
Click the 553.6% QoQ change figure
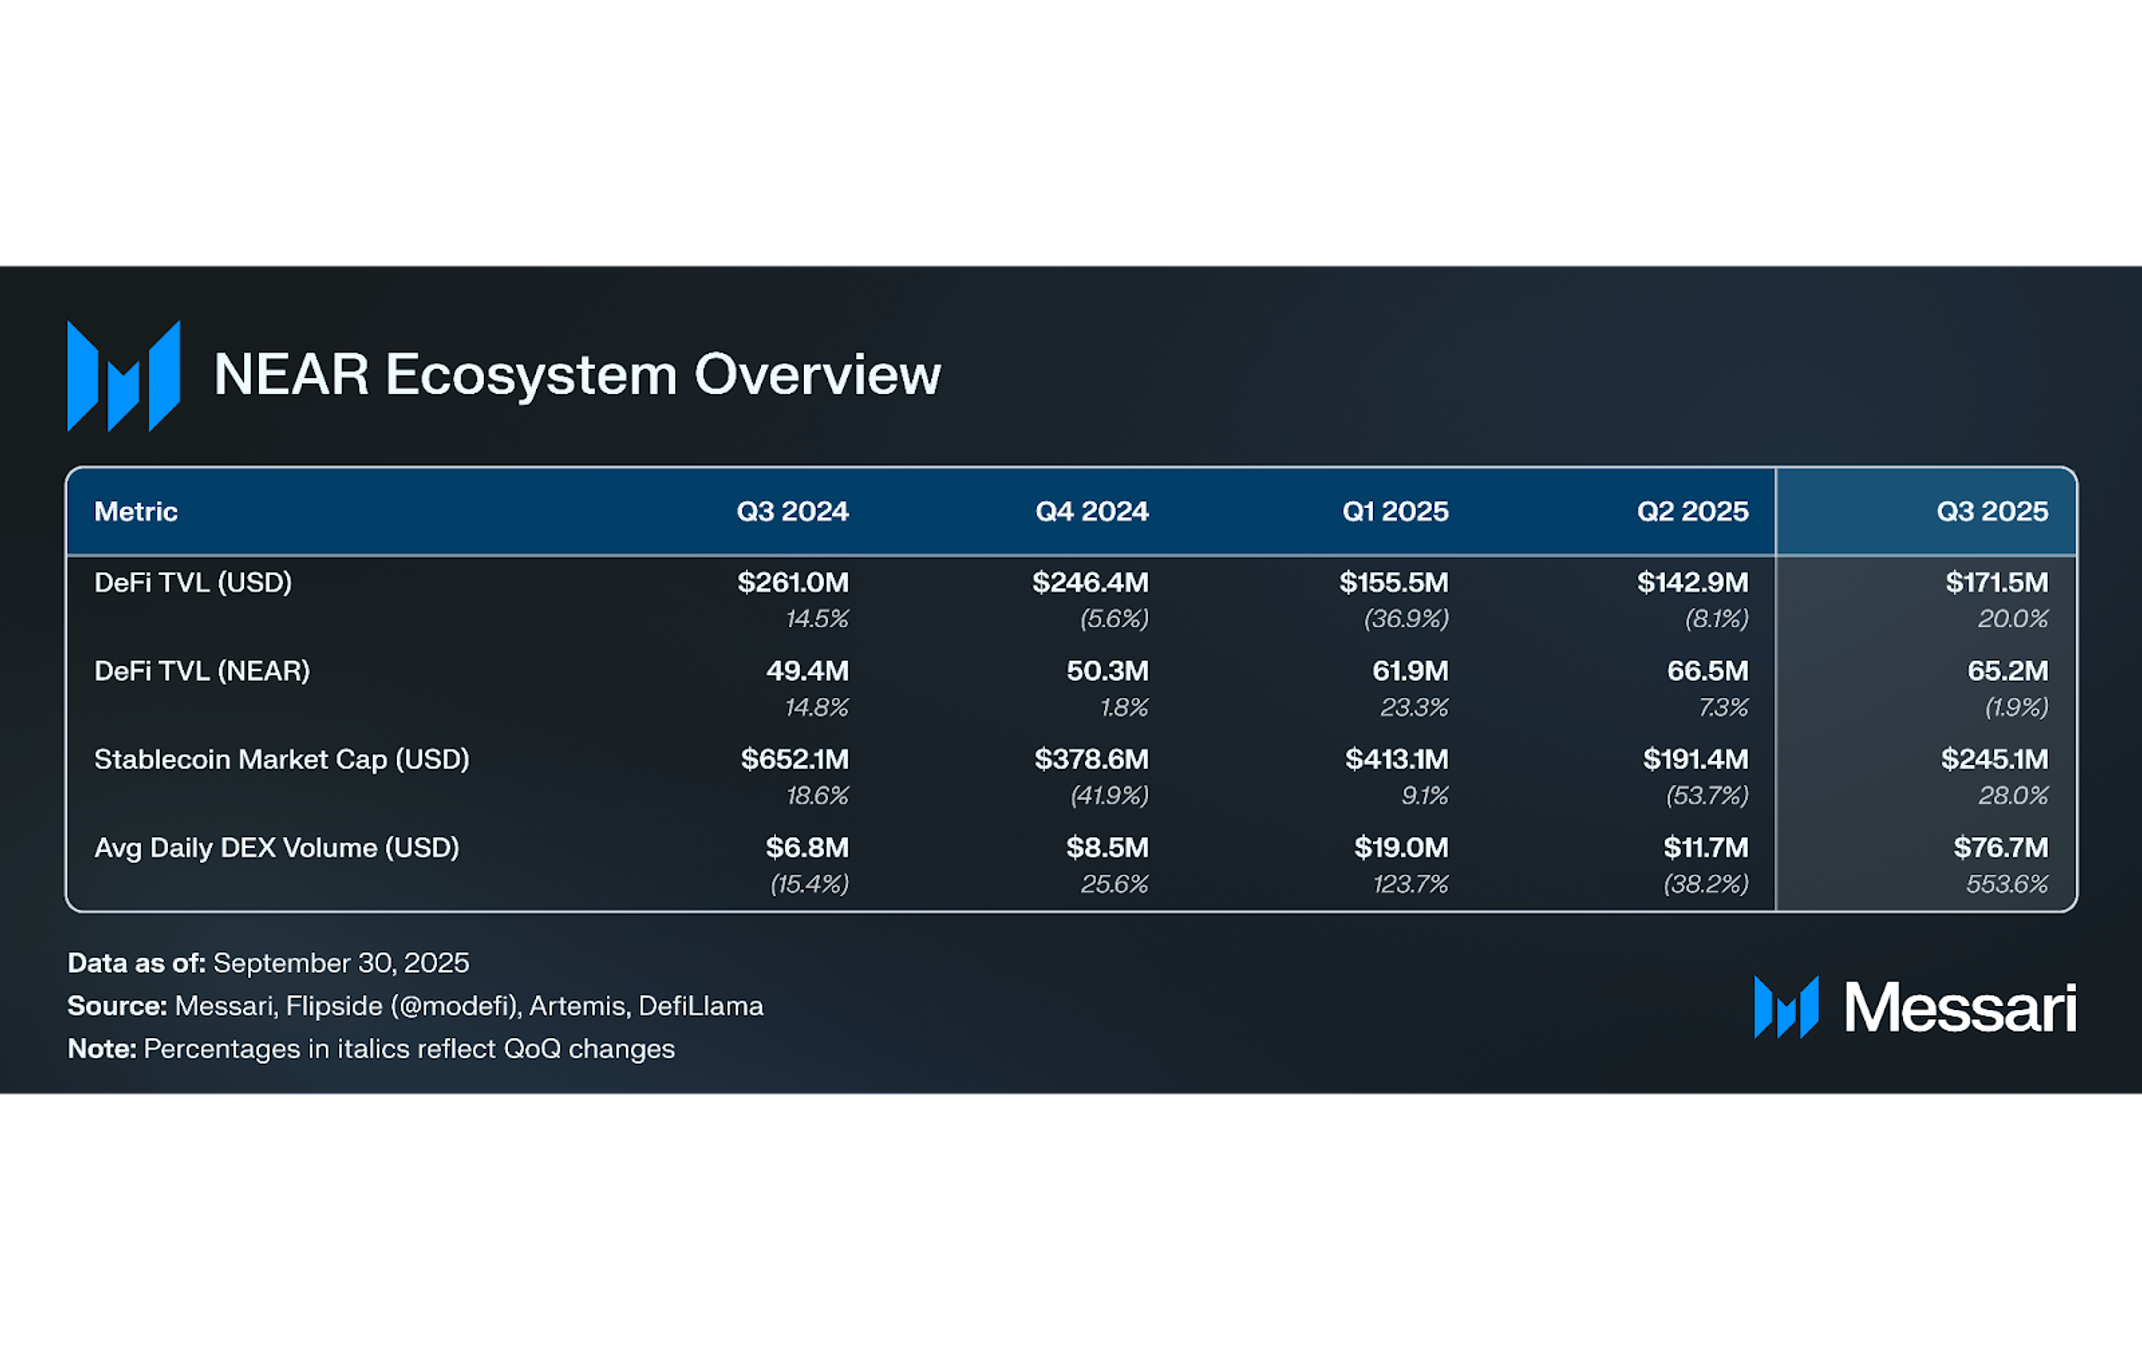2006,884
